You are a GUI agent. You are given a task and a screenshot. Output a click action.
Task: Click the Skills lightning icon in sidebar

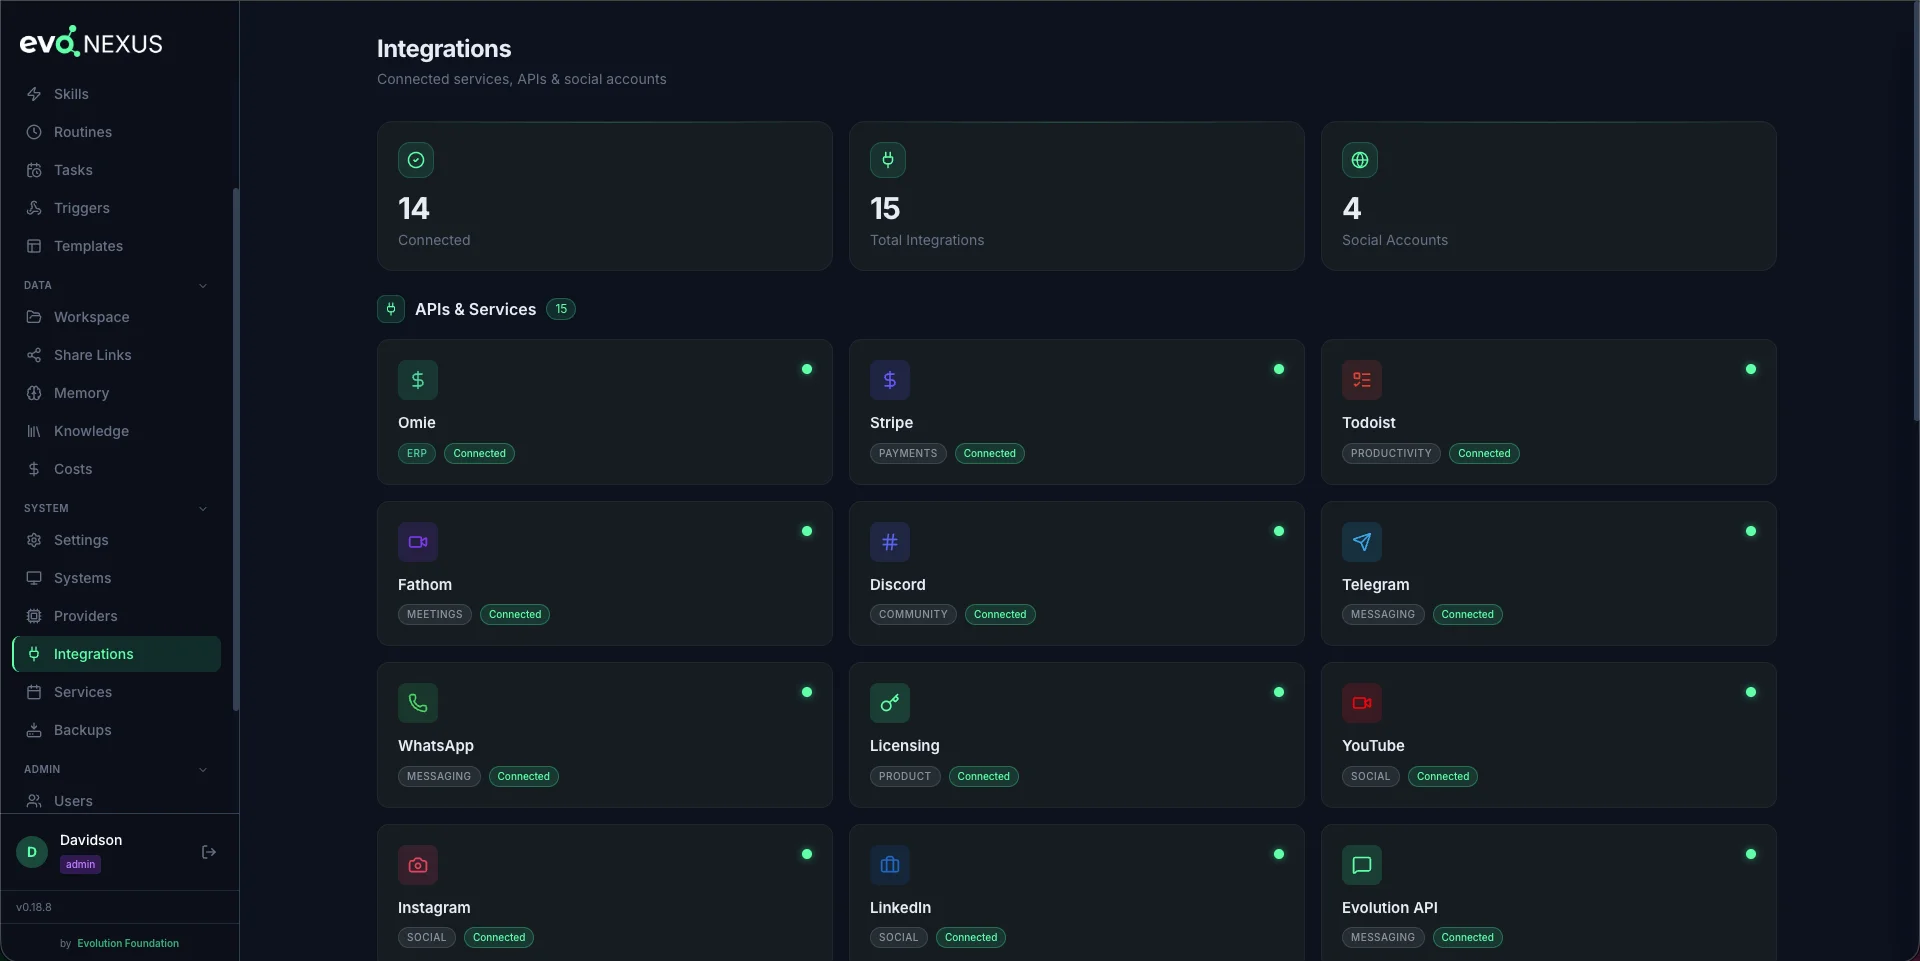[x=34, y=94]
